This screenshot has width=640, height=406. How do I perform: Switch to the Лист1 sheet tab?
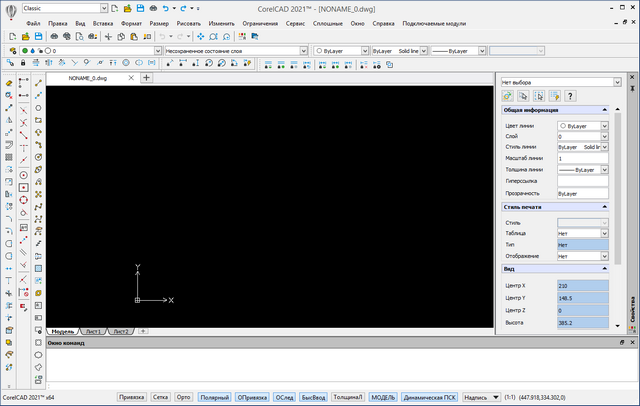click(93, 330)
